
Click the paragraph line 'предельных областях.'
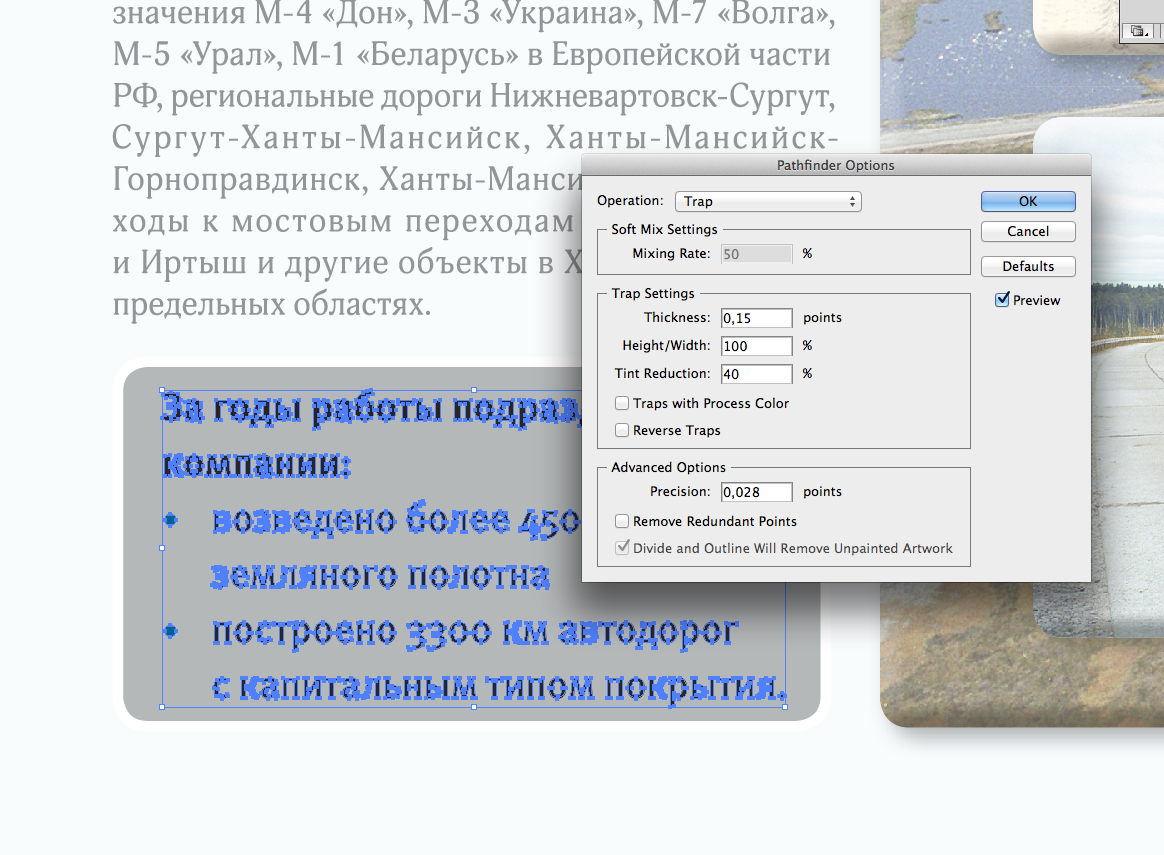272,304
